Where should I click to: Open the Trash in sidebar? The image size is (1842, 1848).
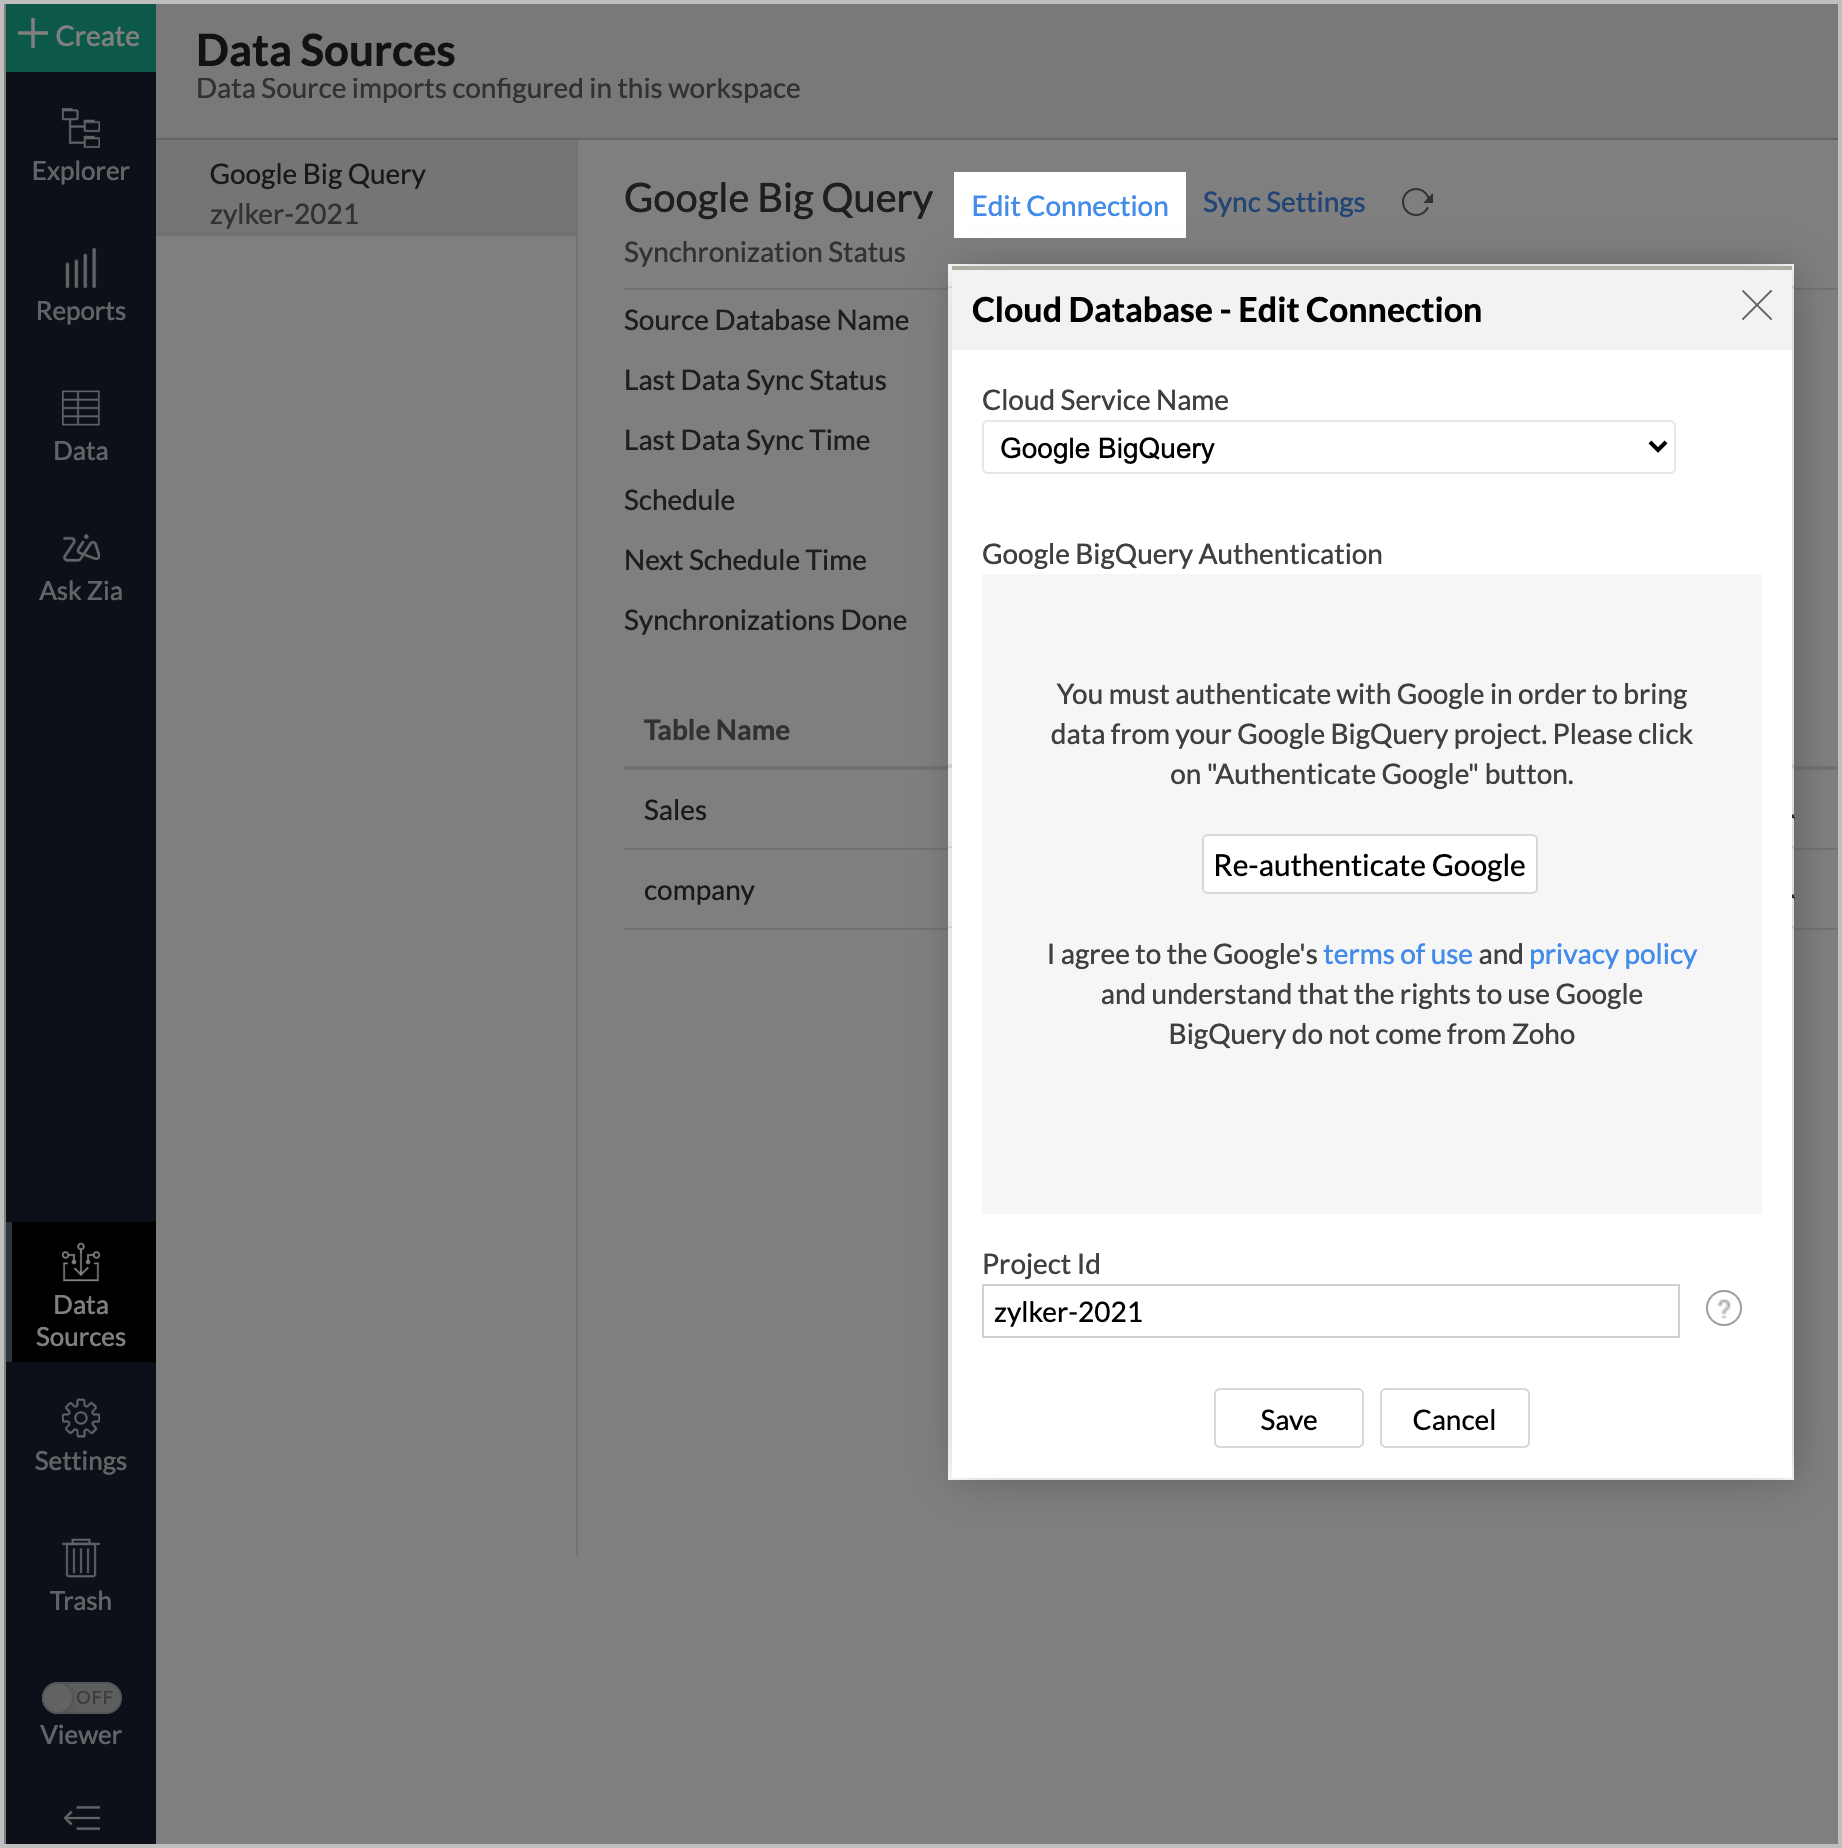(80, 1576)
